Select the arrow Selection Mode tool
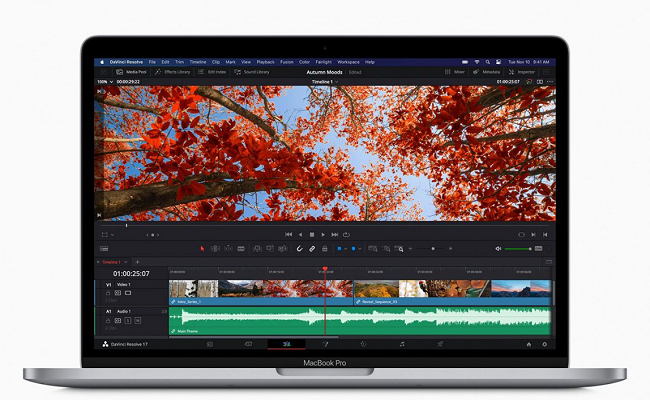The image size is (650, 400). 202,249
